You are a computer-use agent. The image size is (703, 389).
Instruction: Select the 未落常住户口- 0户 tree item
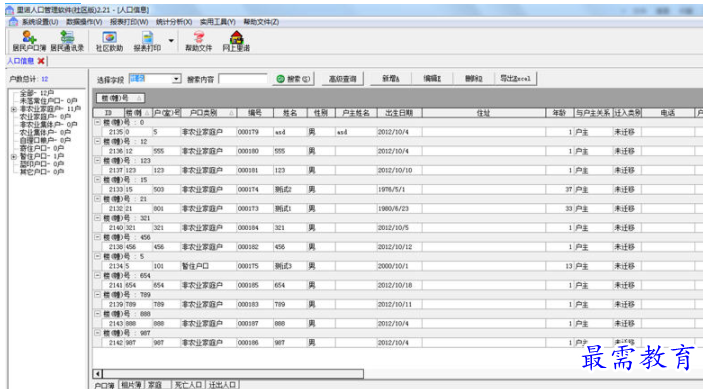(48, 101)
